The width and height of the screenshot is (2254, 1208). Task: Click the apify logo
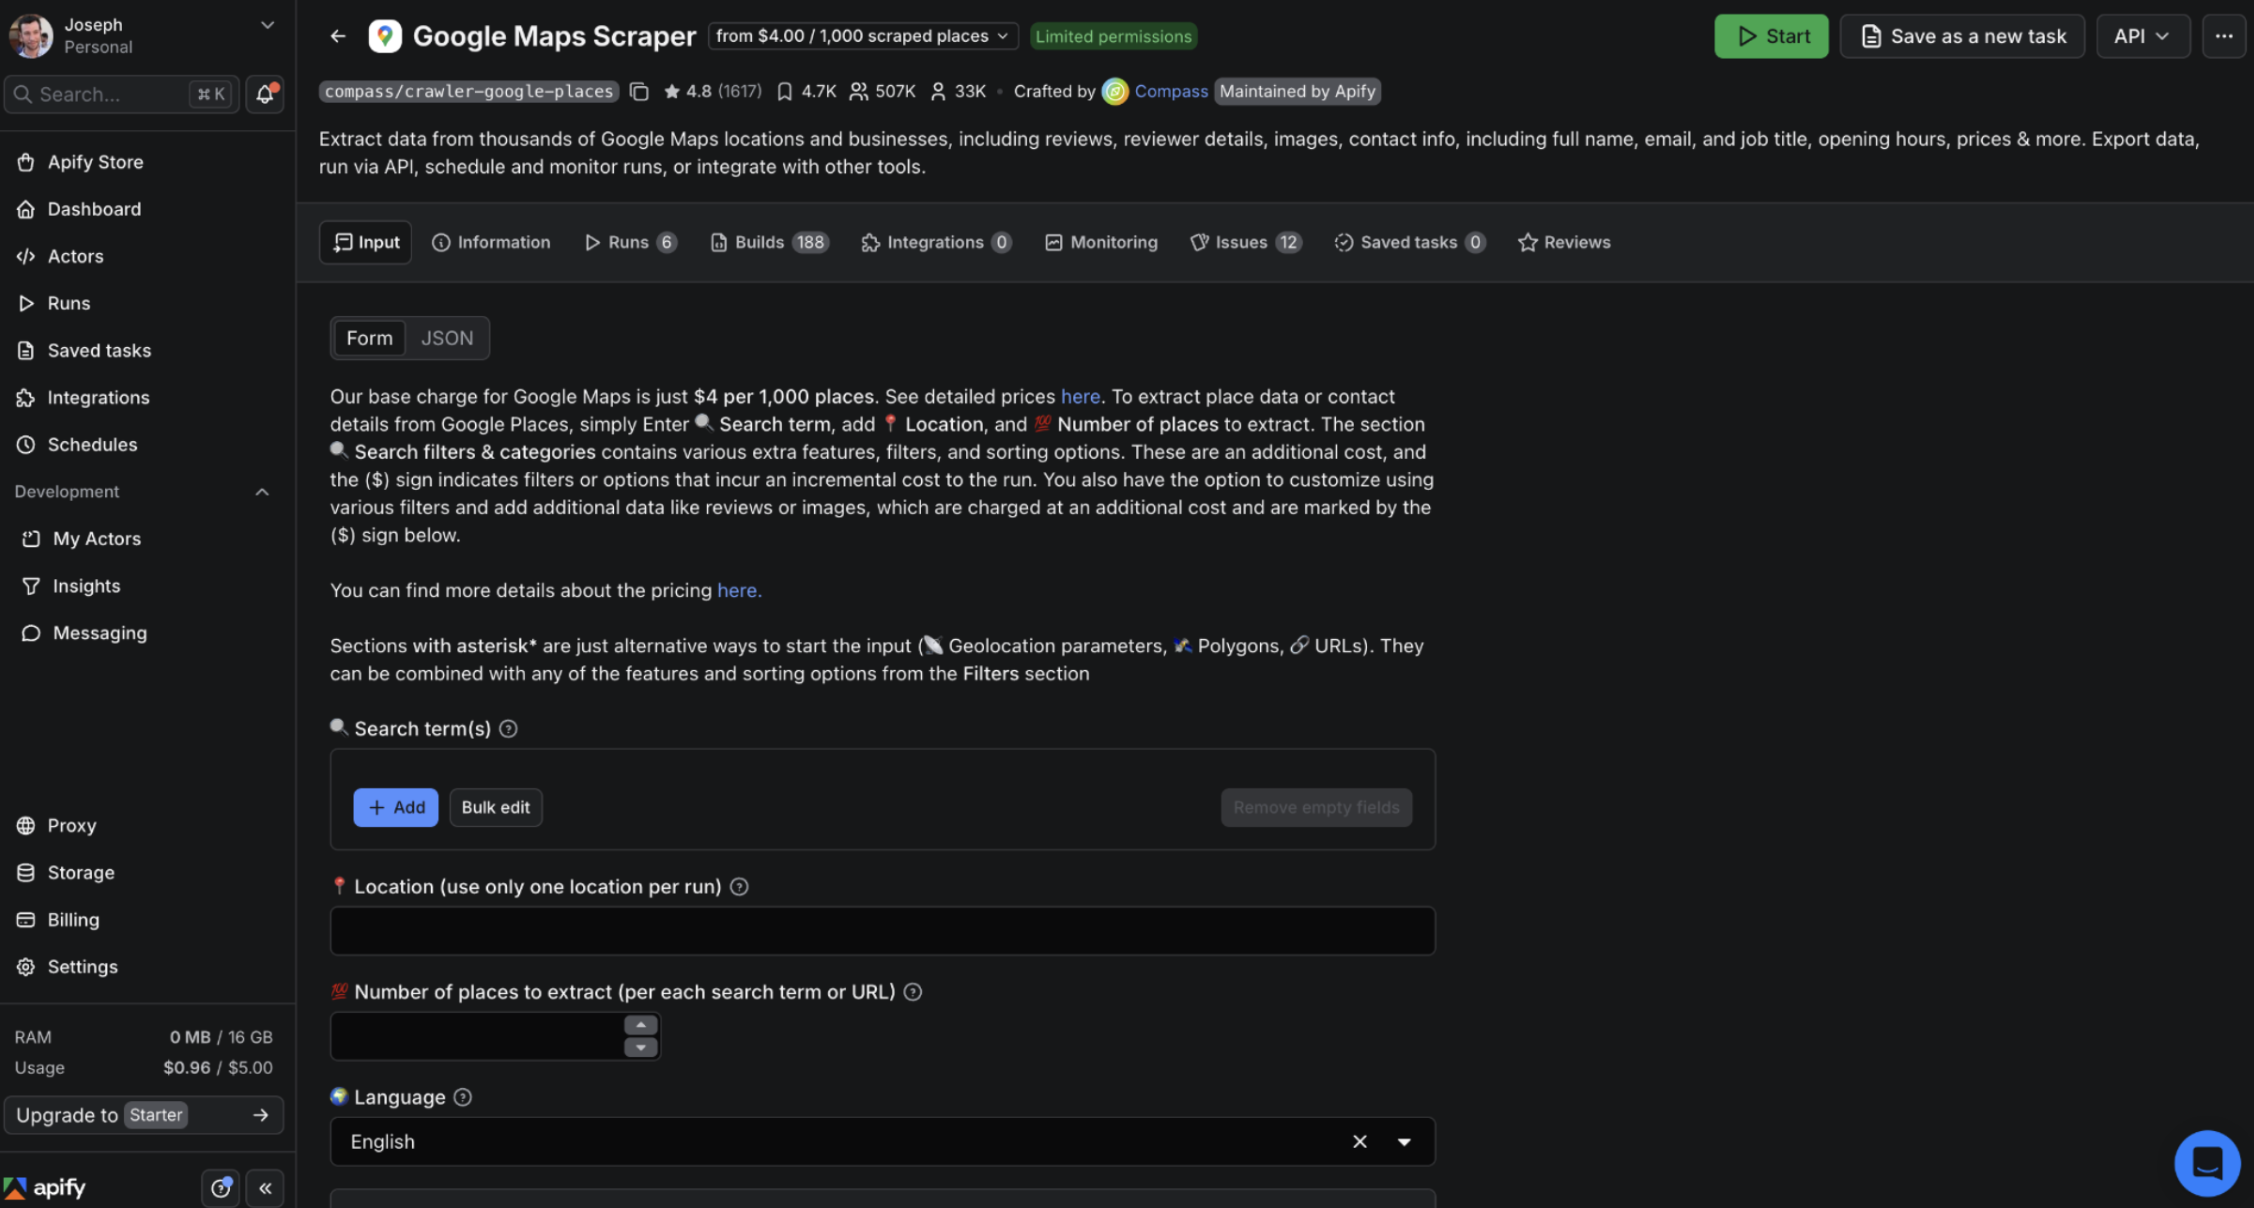pos(45,1188)
